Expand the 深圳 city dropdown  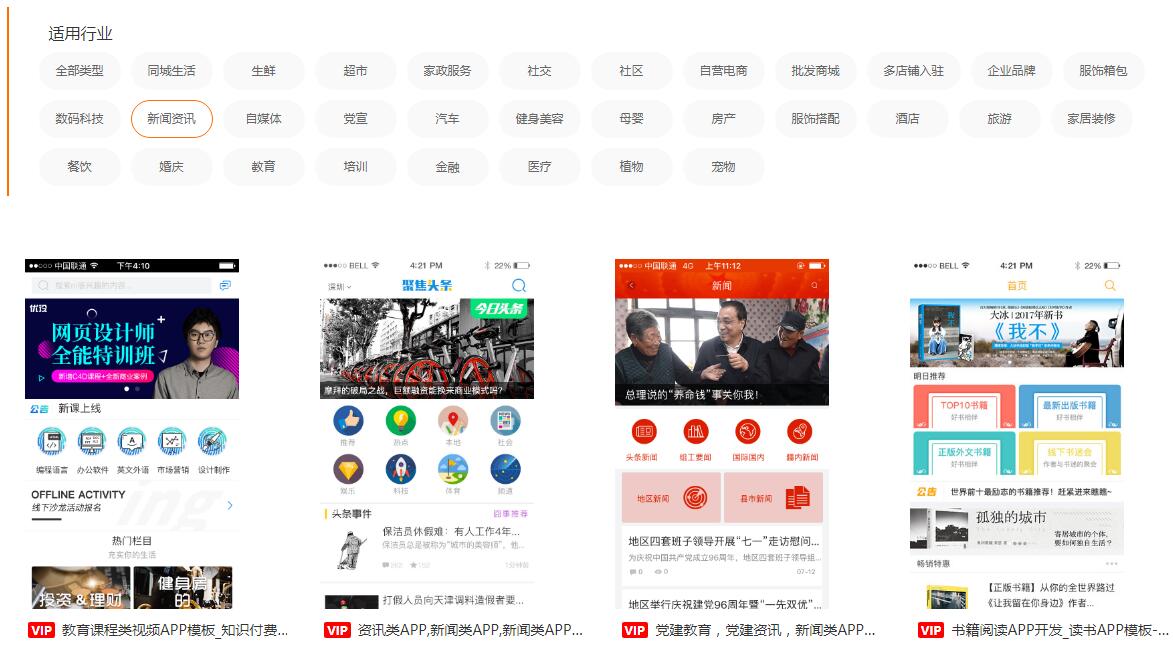tap(340, 287)
